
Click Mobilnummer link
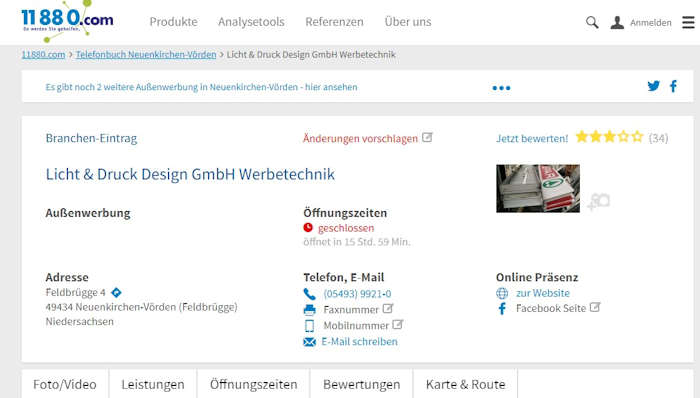356,326
